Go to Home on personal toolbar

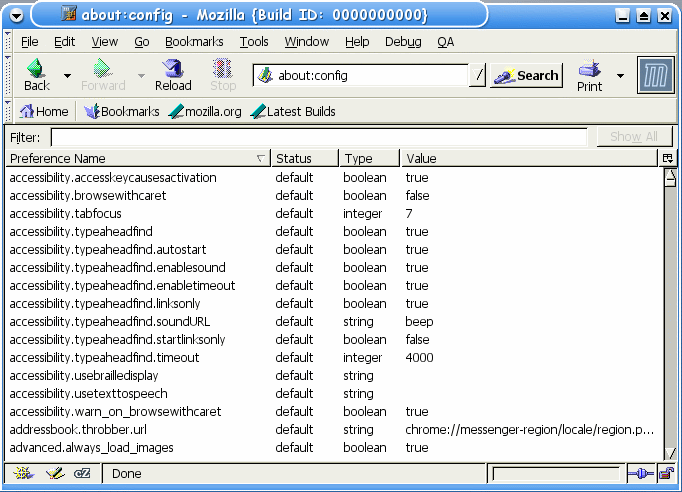click(x=43, y=112)
